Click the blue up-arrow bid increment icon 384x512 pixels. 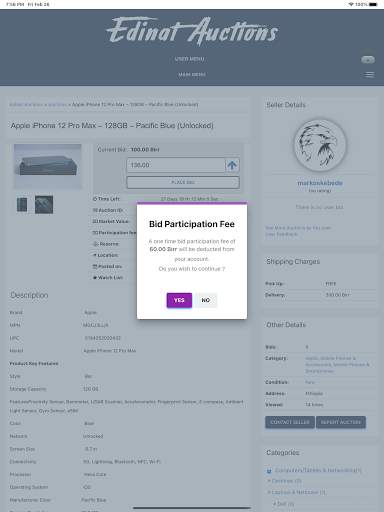pos(232,165)
